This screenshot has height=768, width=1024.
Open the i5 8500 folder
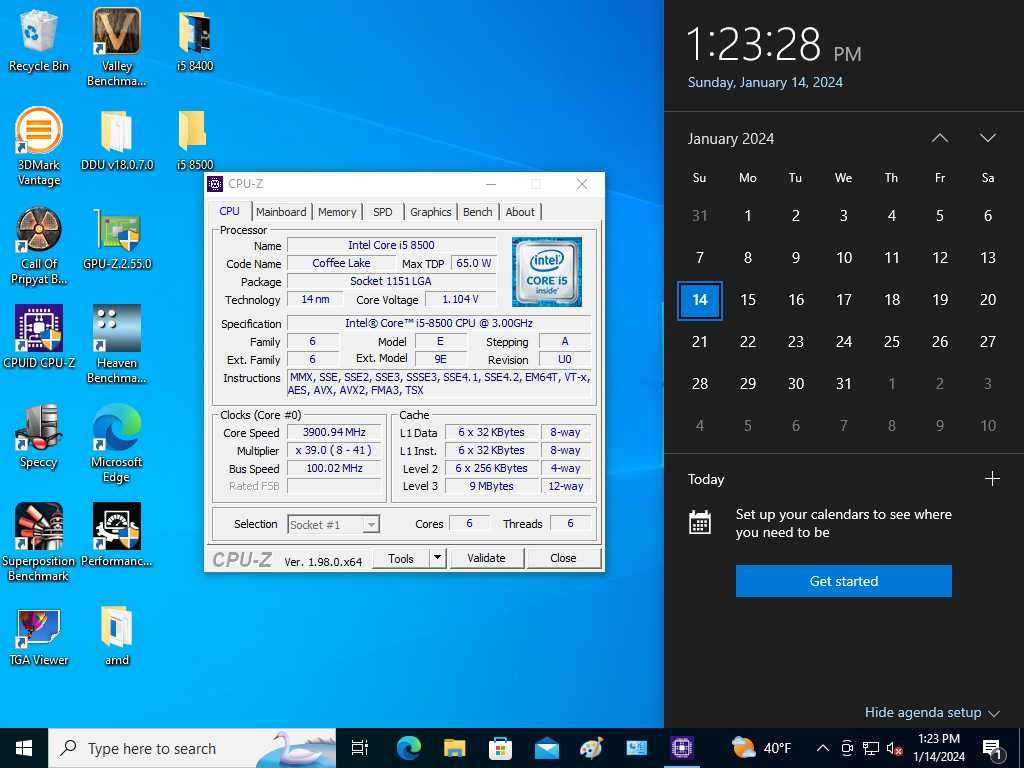195,140
